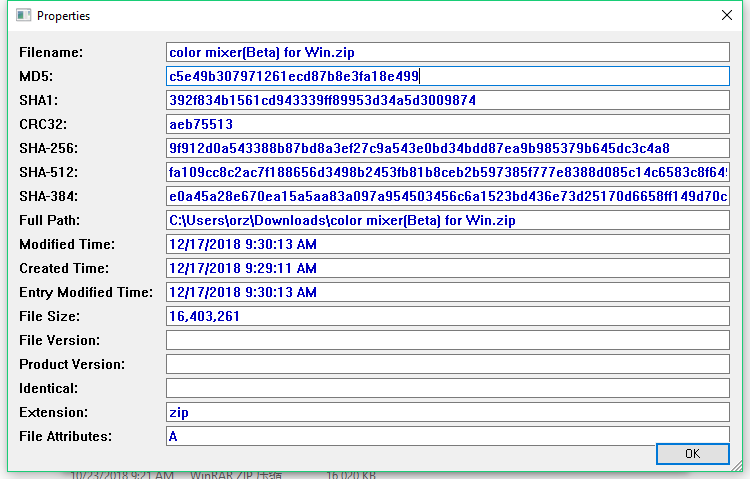This screenshot has width=750, height=479.
Task: Focus the CRC32 value field
Action: pyautogui.click(x=447, y=124)
